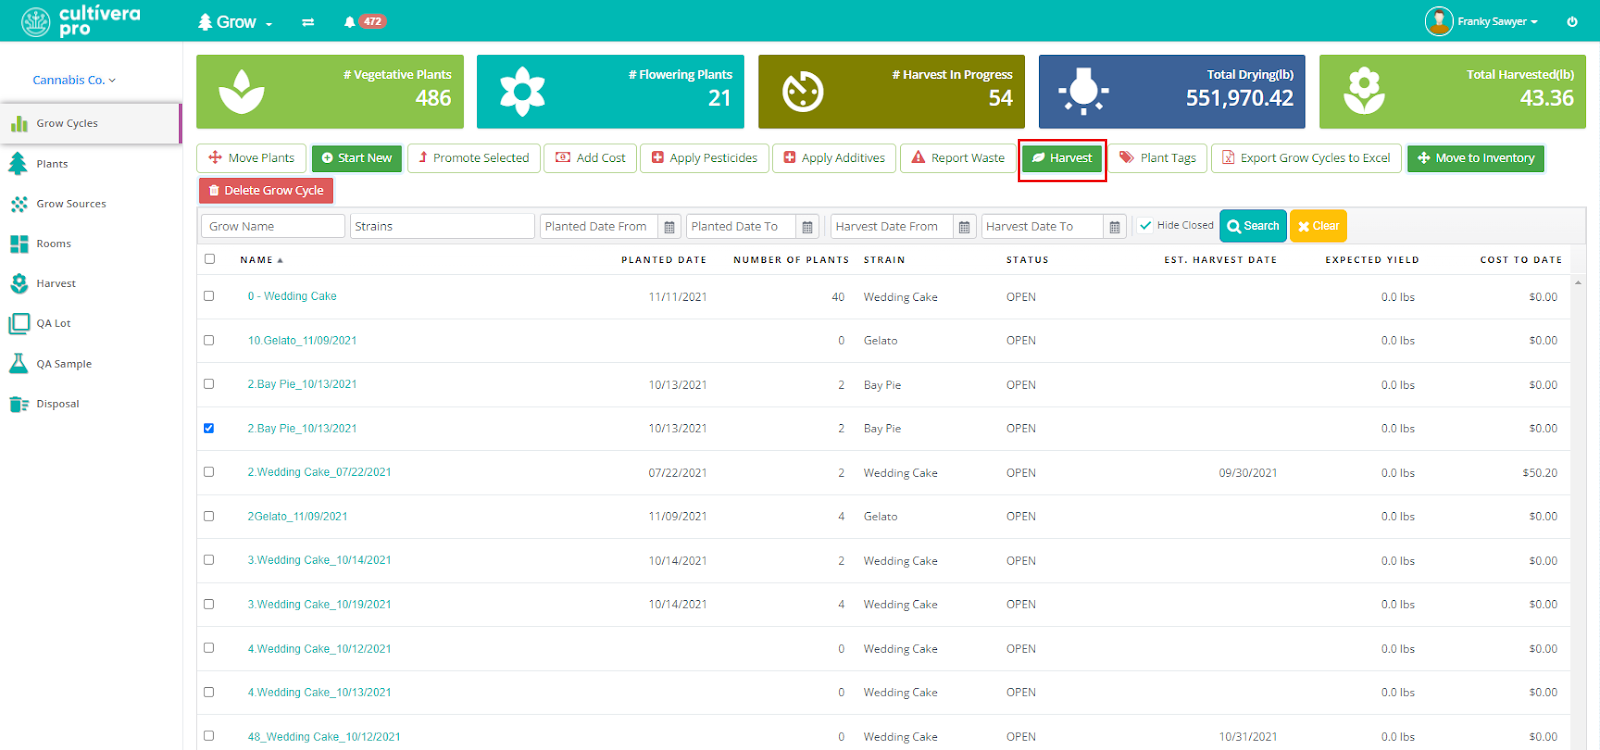Focus Planted Date From field
Screen dimensions: 1600x750
pyautogui.click(x=598, y=226)
